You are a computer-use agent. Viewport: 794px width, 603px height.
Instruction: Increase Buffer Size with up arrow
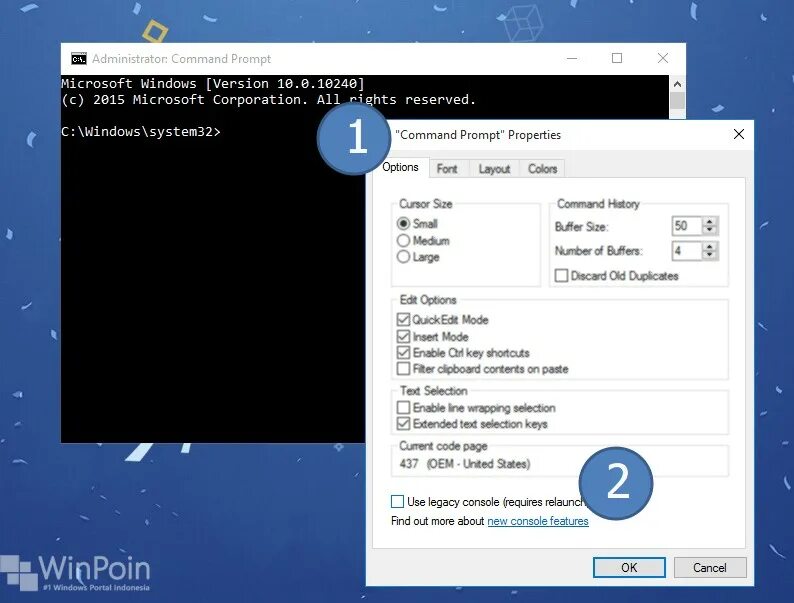click(710, 222)
